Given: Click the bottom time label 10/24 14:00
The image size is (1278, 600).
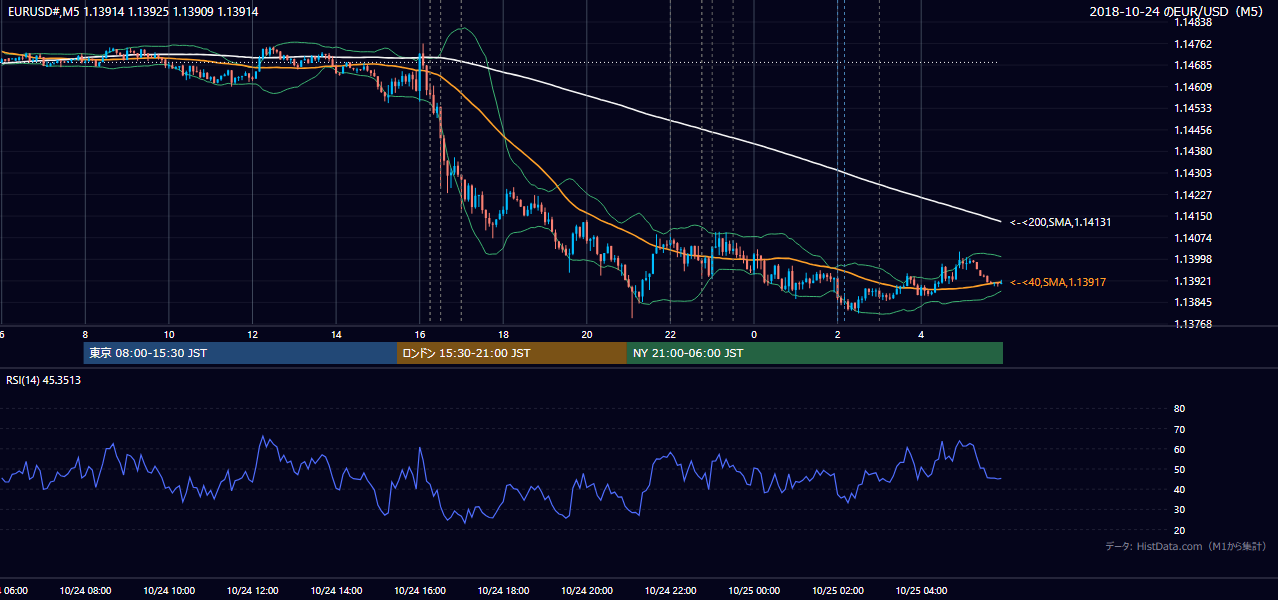Looking at the screenshot, I should pos(336,590).
